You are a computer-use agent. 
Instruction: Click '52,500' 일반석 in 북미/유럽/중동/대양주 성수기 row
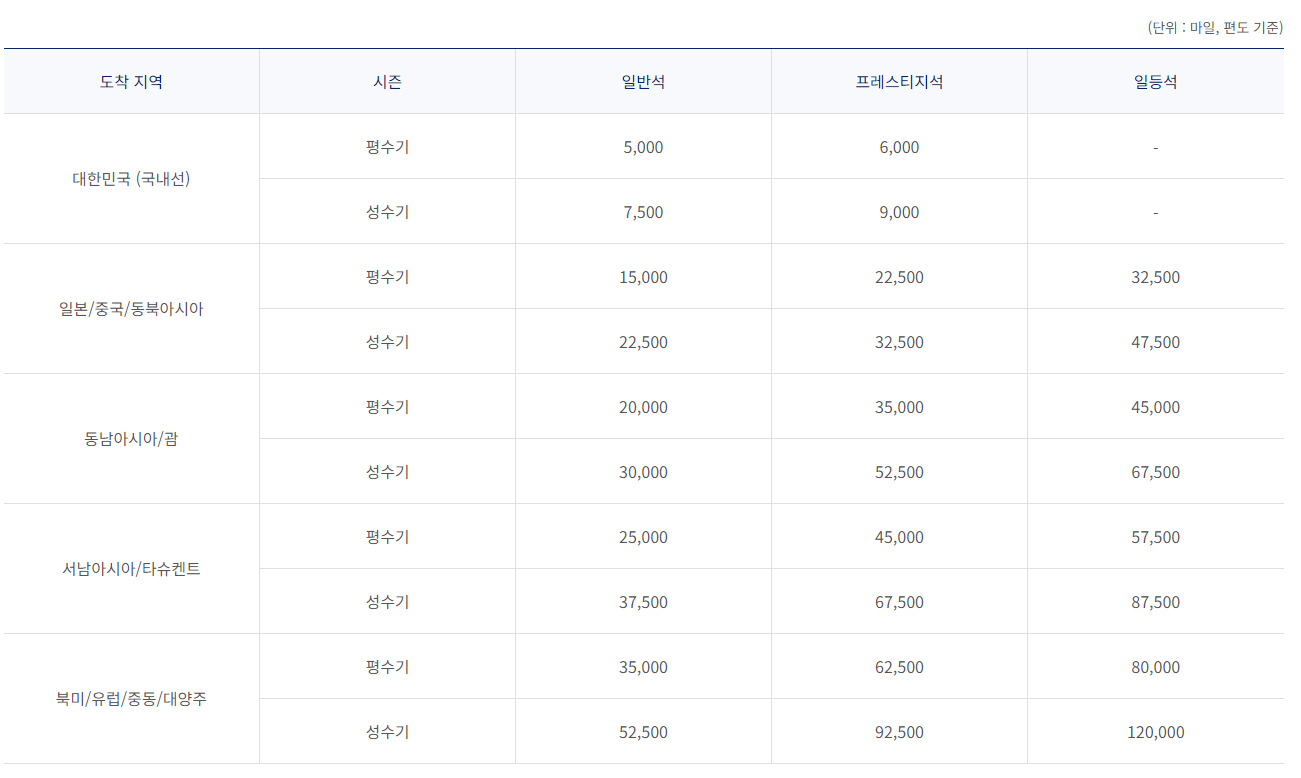click(643, 732)
